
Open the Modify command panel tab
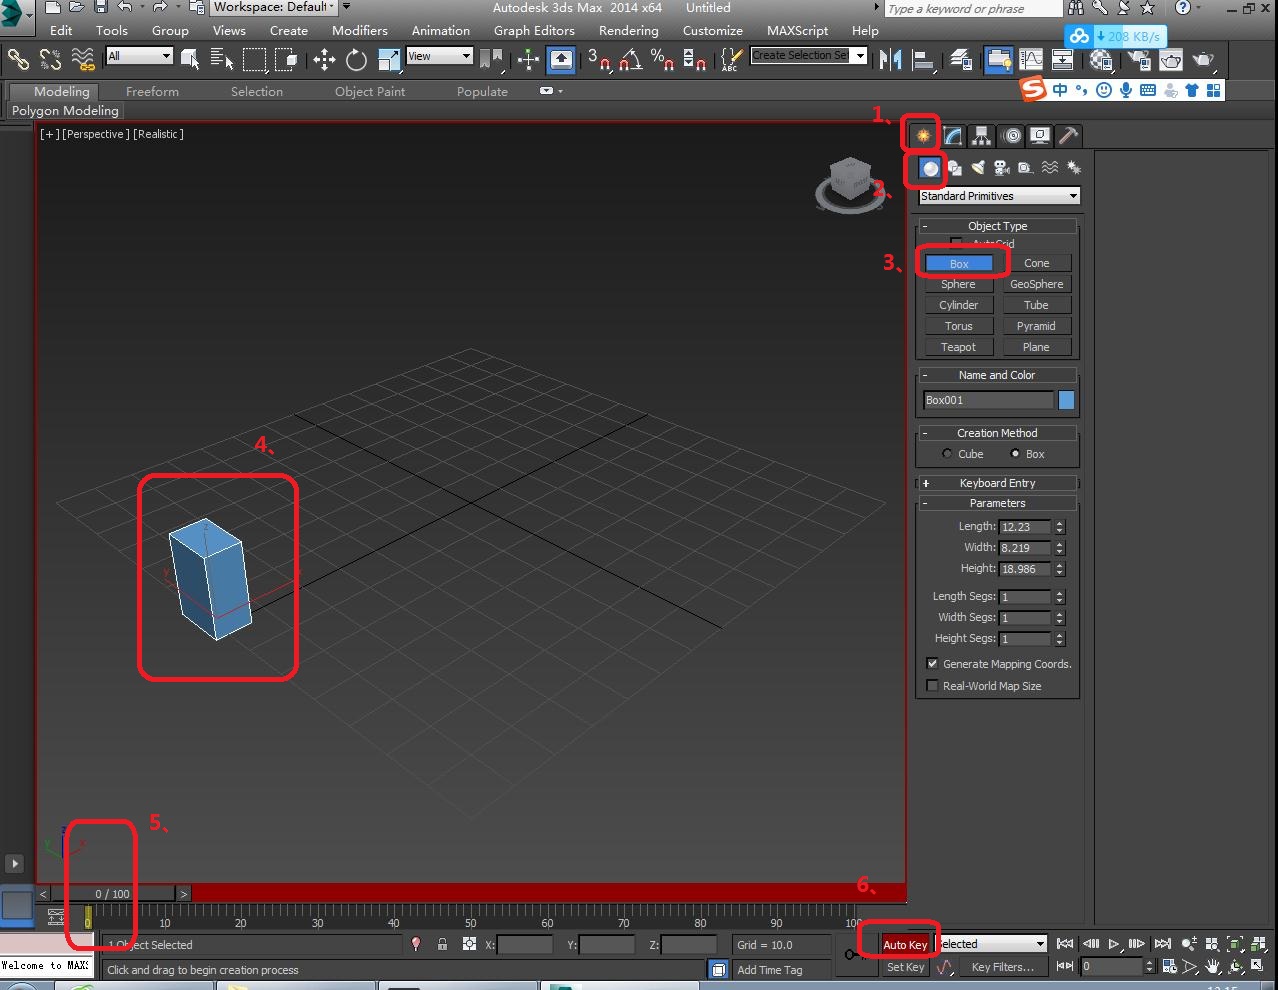click(953, 135)
